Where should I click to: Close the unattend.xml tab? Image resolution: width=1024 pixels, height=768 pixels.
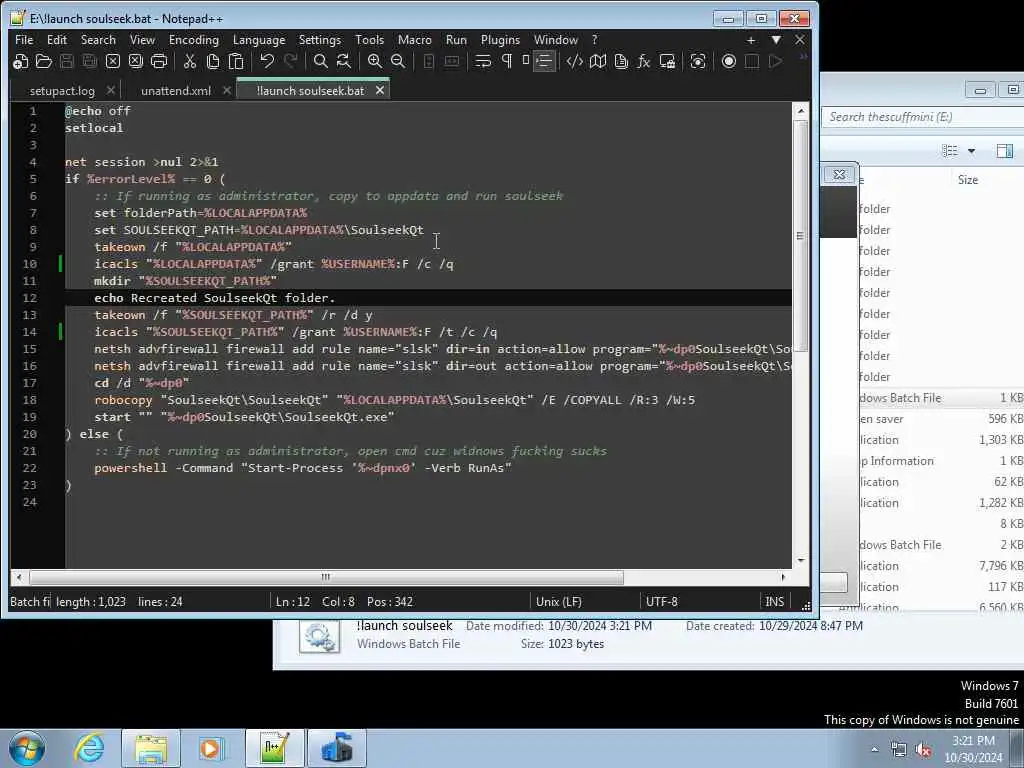pos(227,90)
